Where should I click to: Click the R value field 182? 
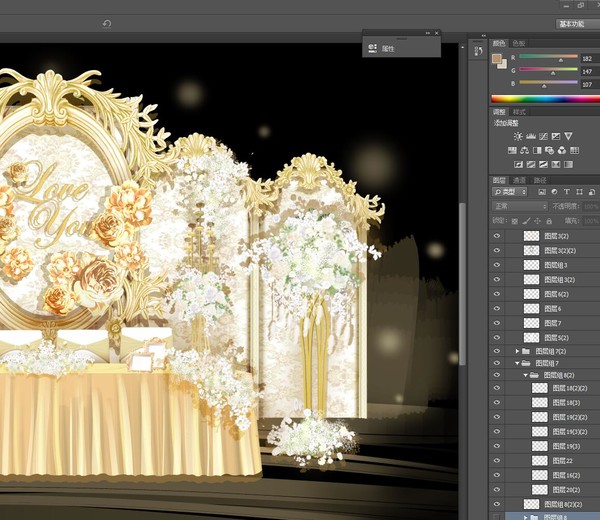(x=590, y=59)
